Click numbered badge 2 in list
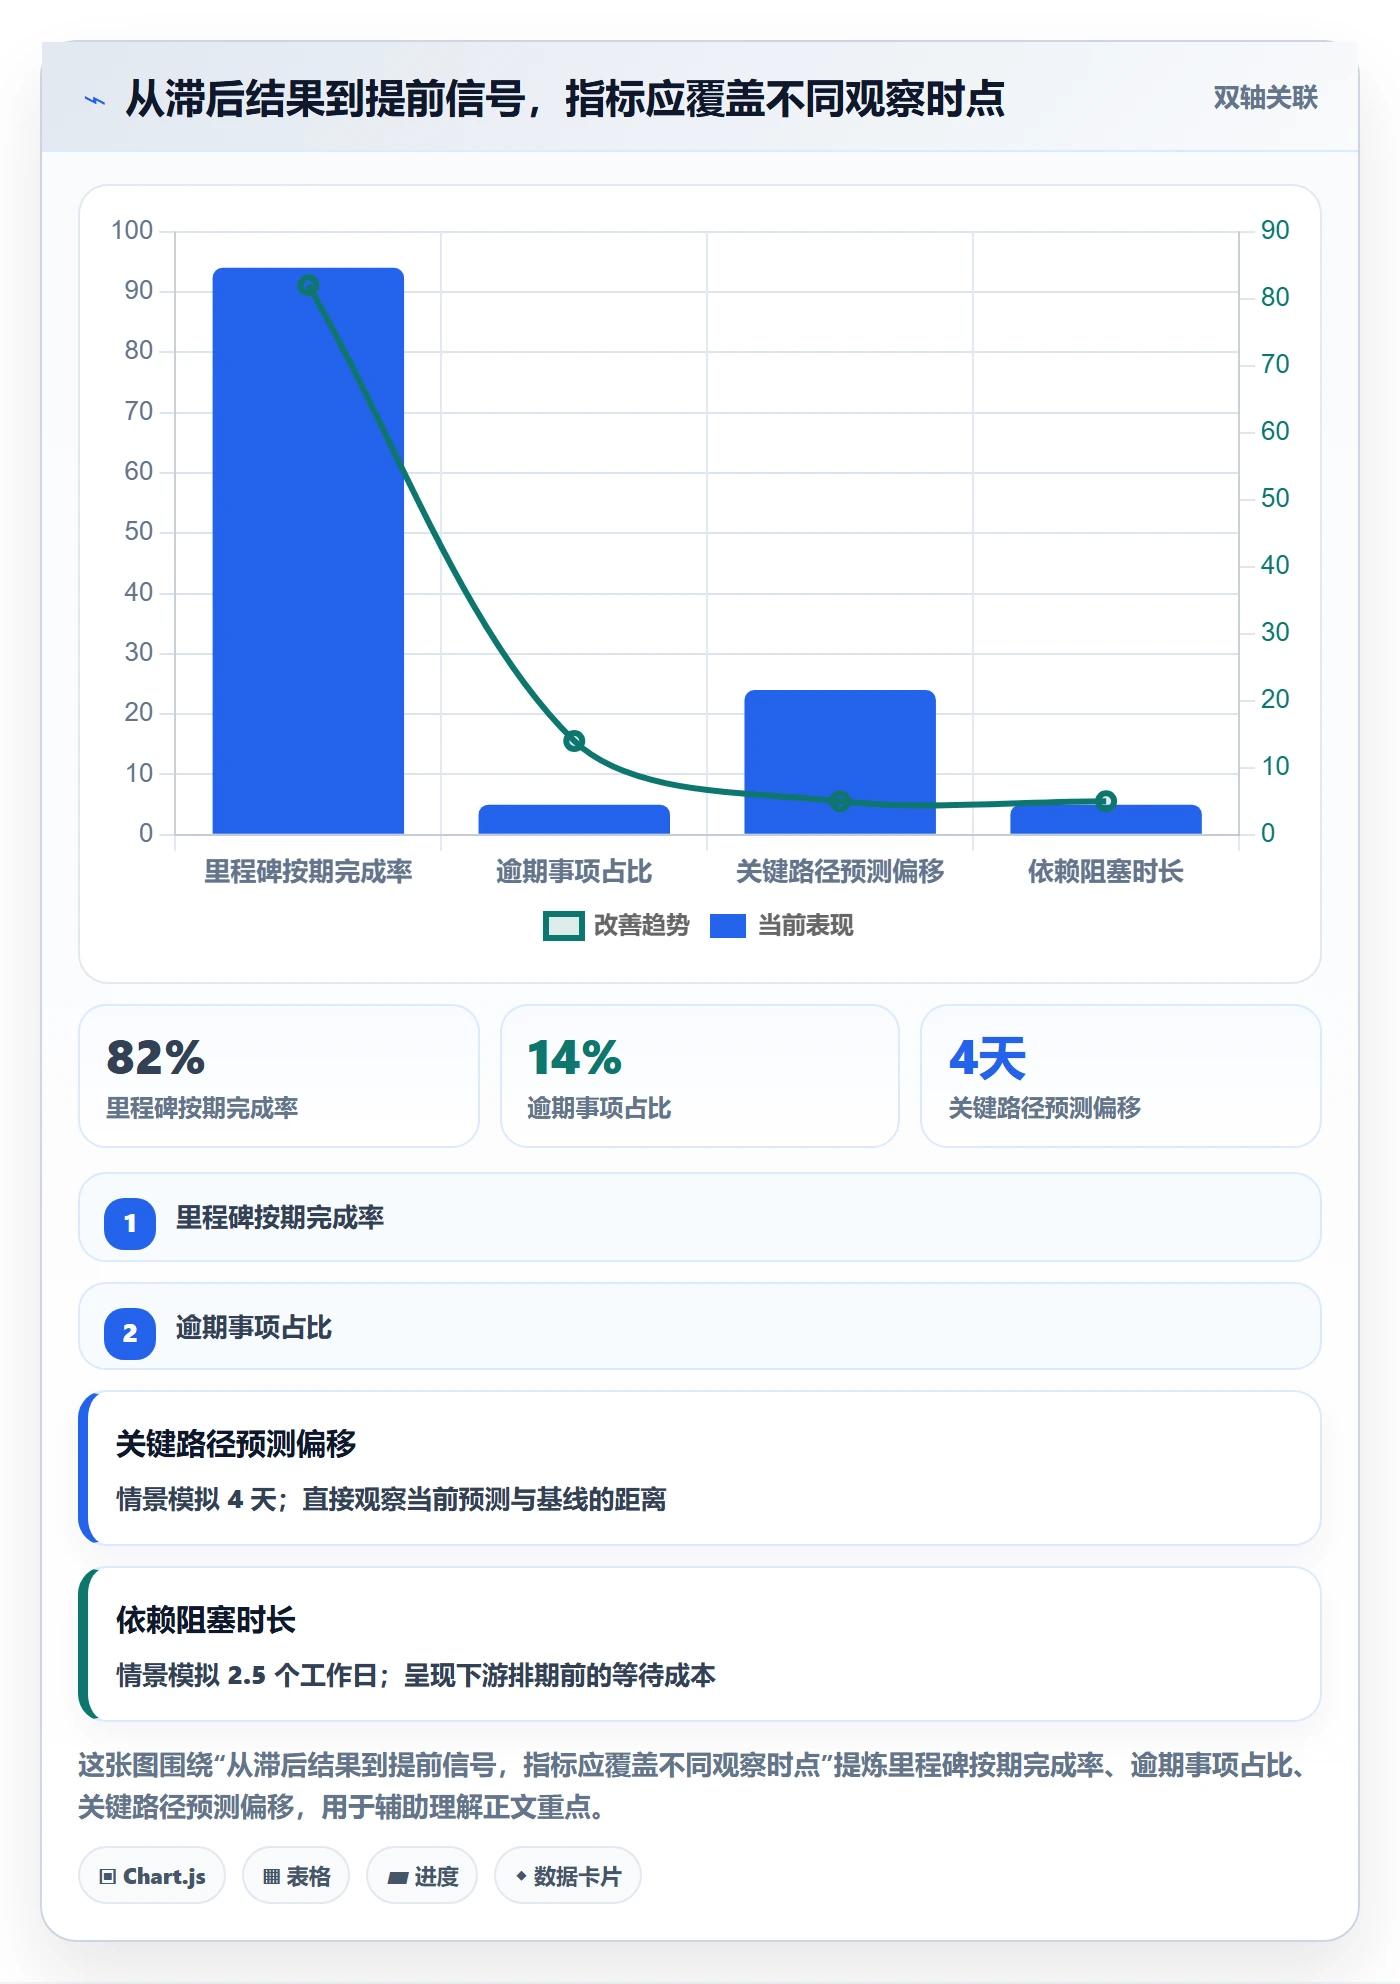Screen dimensions: 1400x1984 pos(130,1333)
